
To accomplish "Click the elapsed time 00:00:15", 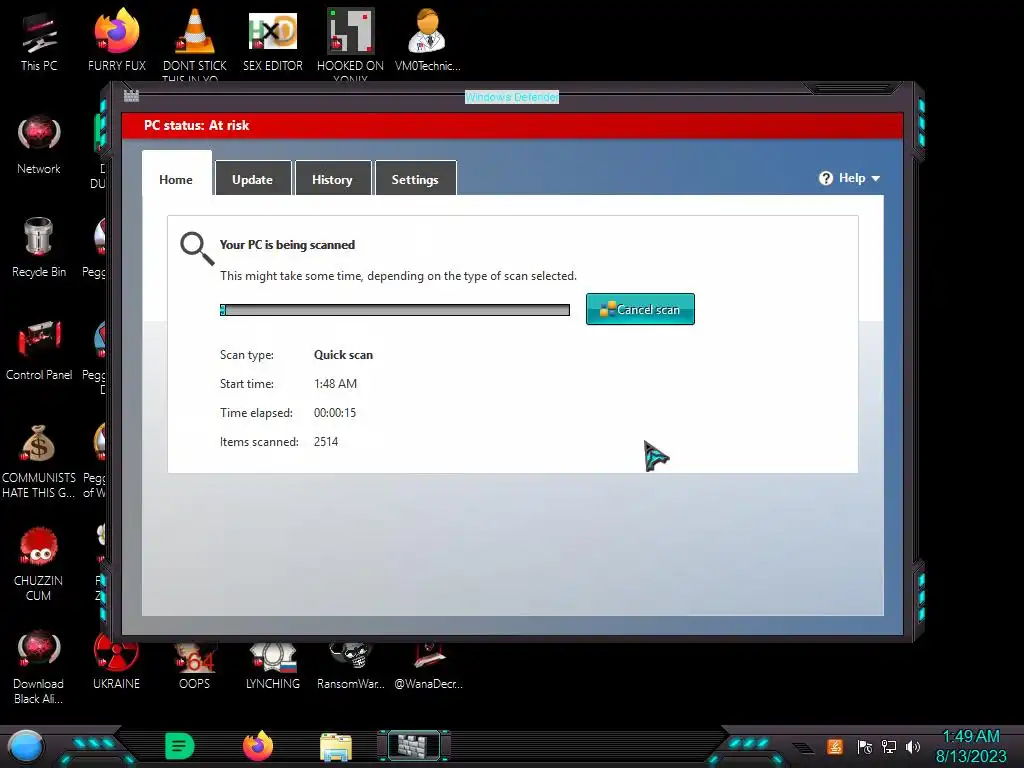I will [x=335, y=413].
